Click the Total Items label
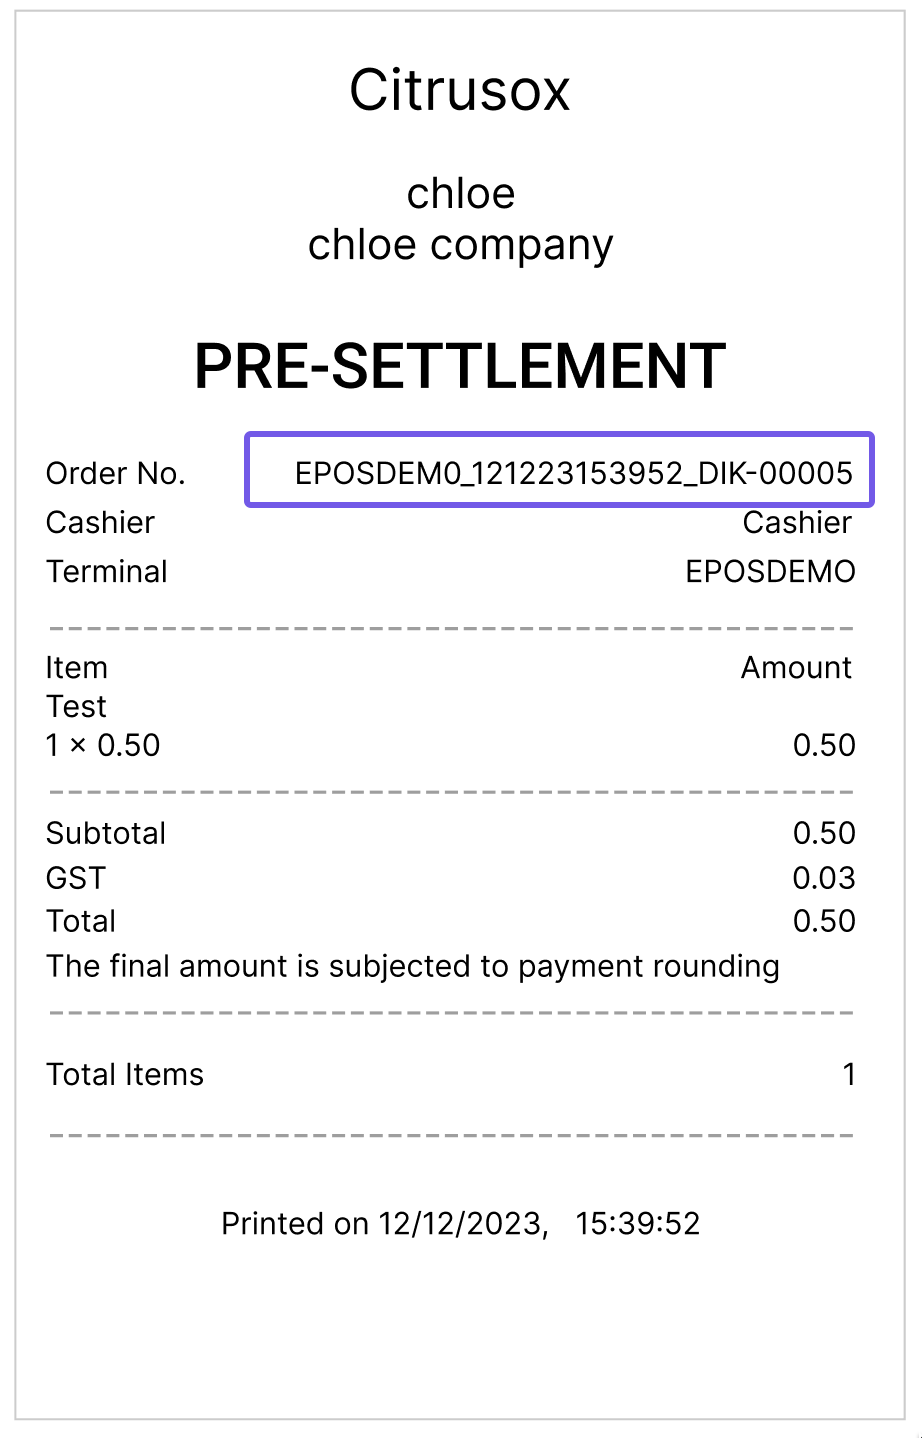This screenshot has width=922, height=1438. (x=125, y=1074)
